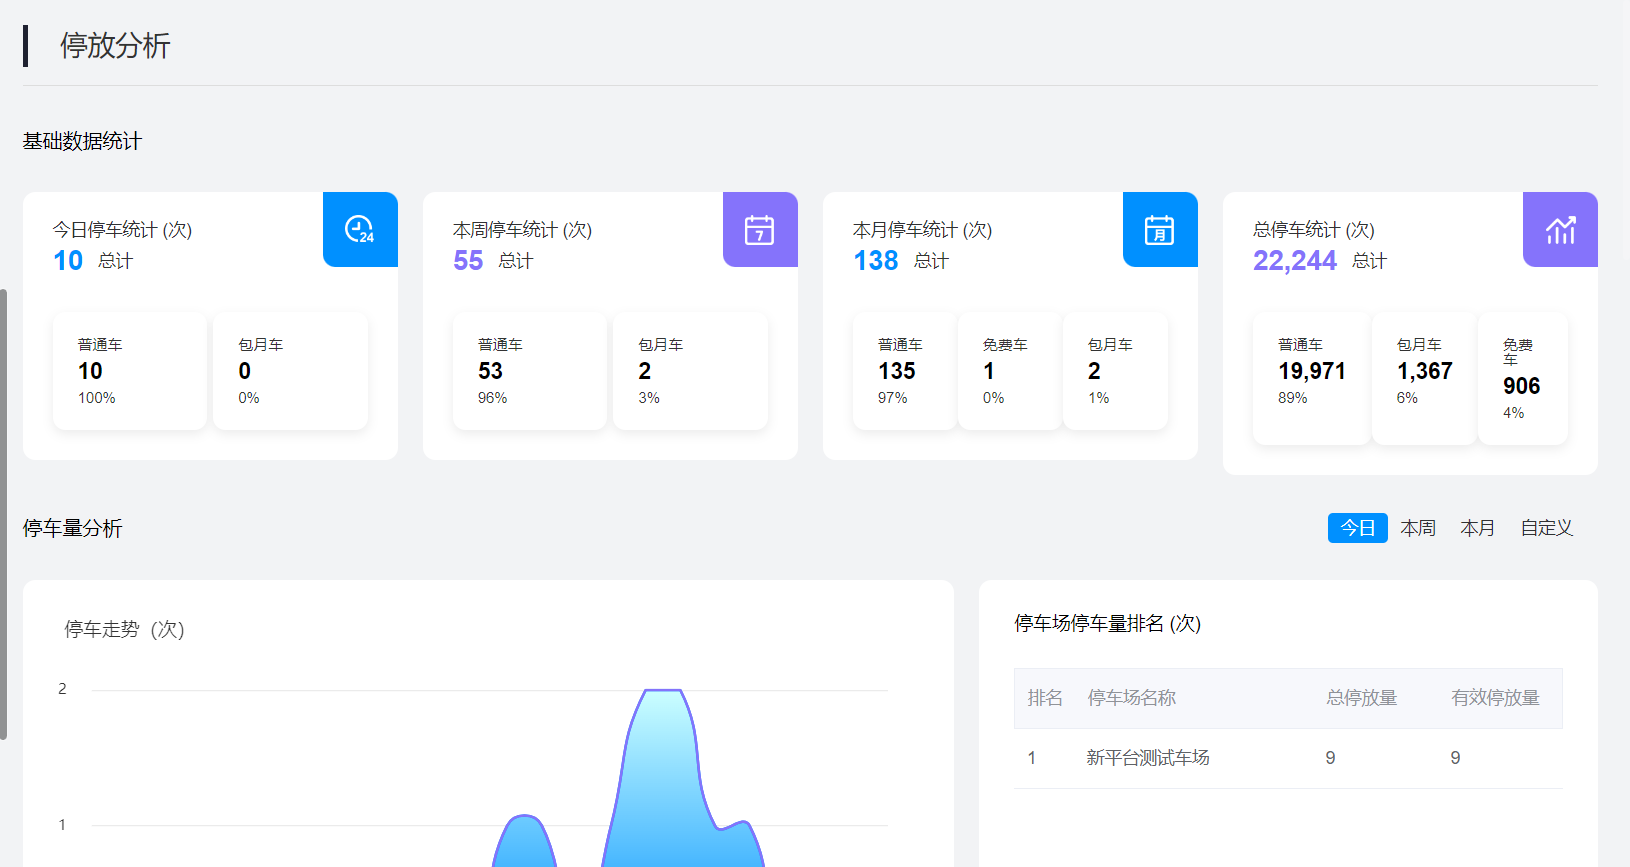Select the 今日 time range tab
1630x867 pixels.
[x=1357, y=528]
